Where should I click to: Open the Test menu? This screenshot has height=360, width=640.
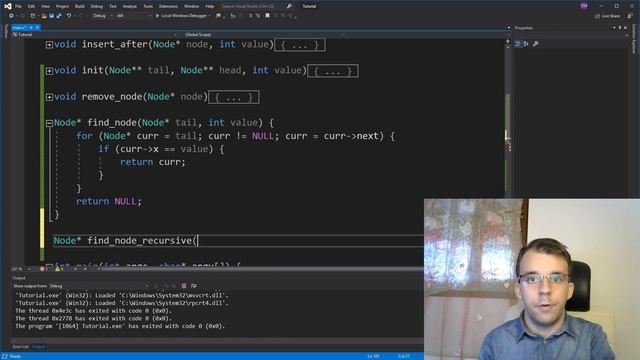[x=113, y=7]
